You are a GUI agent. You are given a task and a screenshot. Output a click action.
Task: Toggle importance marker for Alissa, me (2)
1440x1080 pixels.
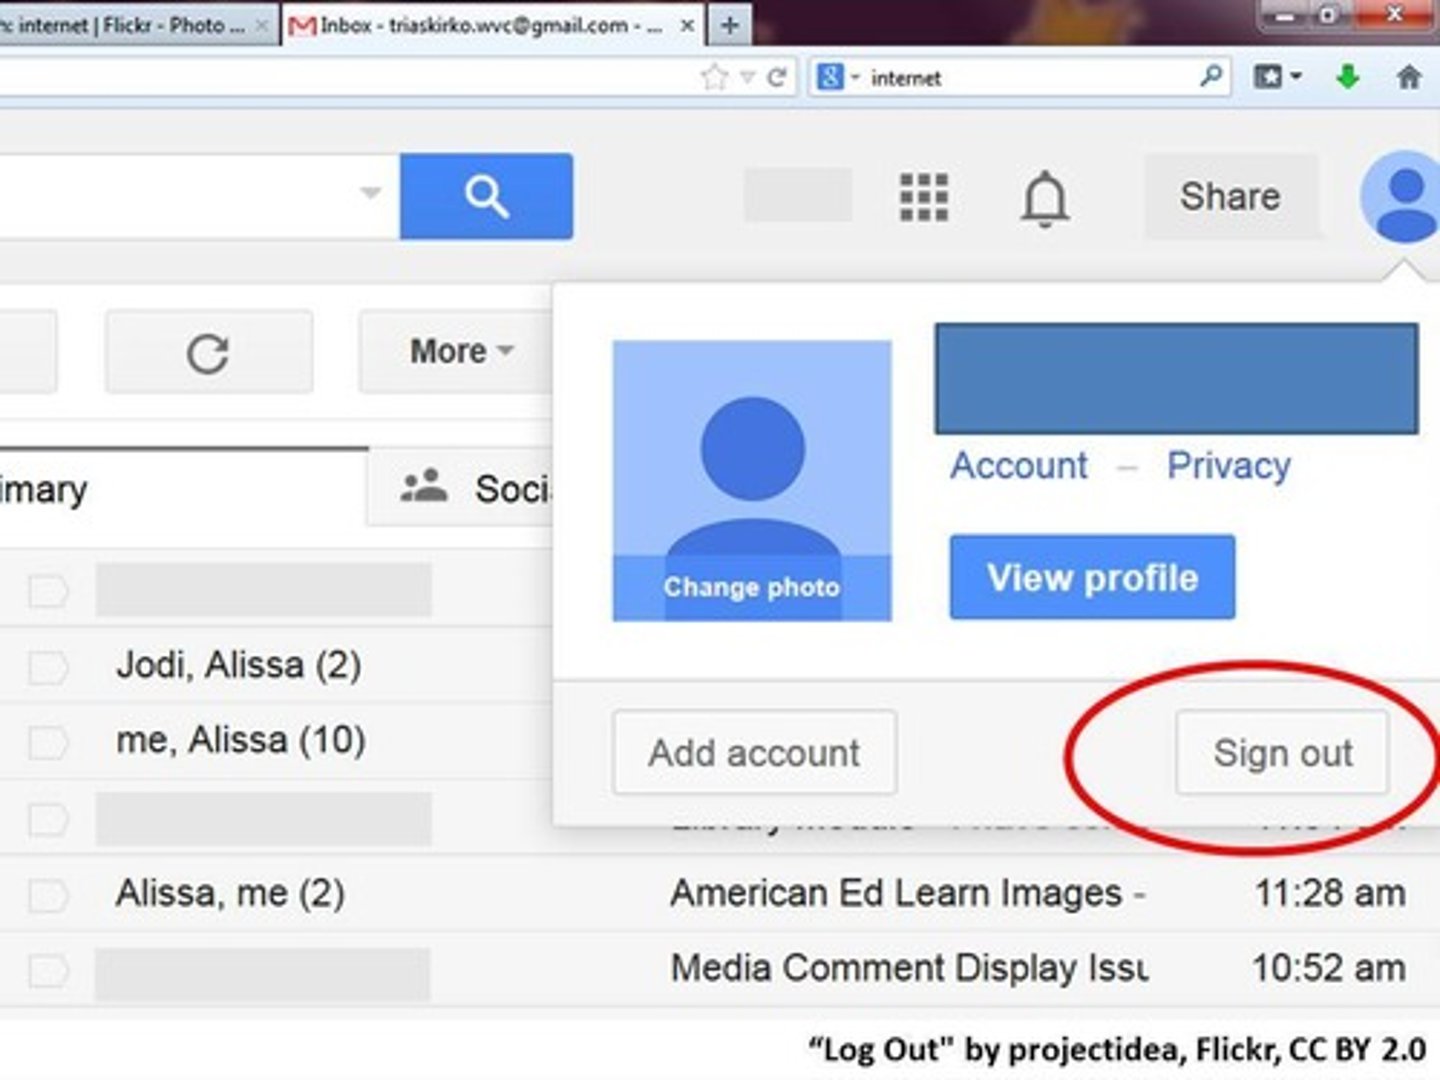tap(47, 894)
